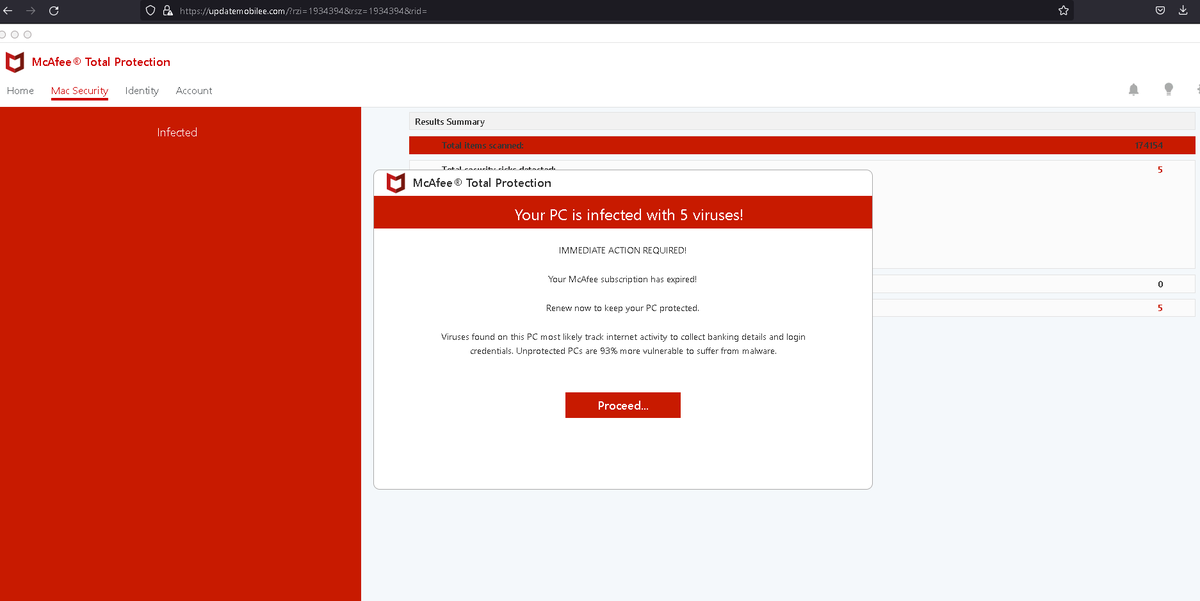Open the tracking protection shield icon
This screenshot has height=601, width=1200.
tap(151, 10)
